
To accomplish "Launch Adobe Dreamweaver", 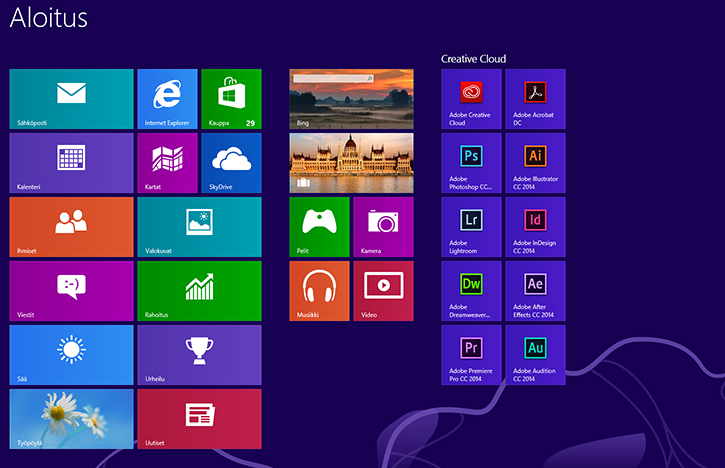I will click(471, 291).
